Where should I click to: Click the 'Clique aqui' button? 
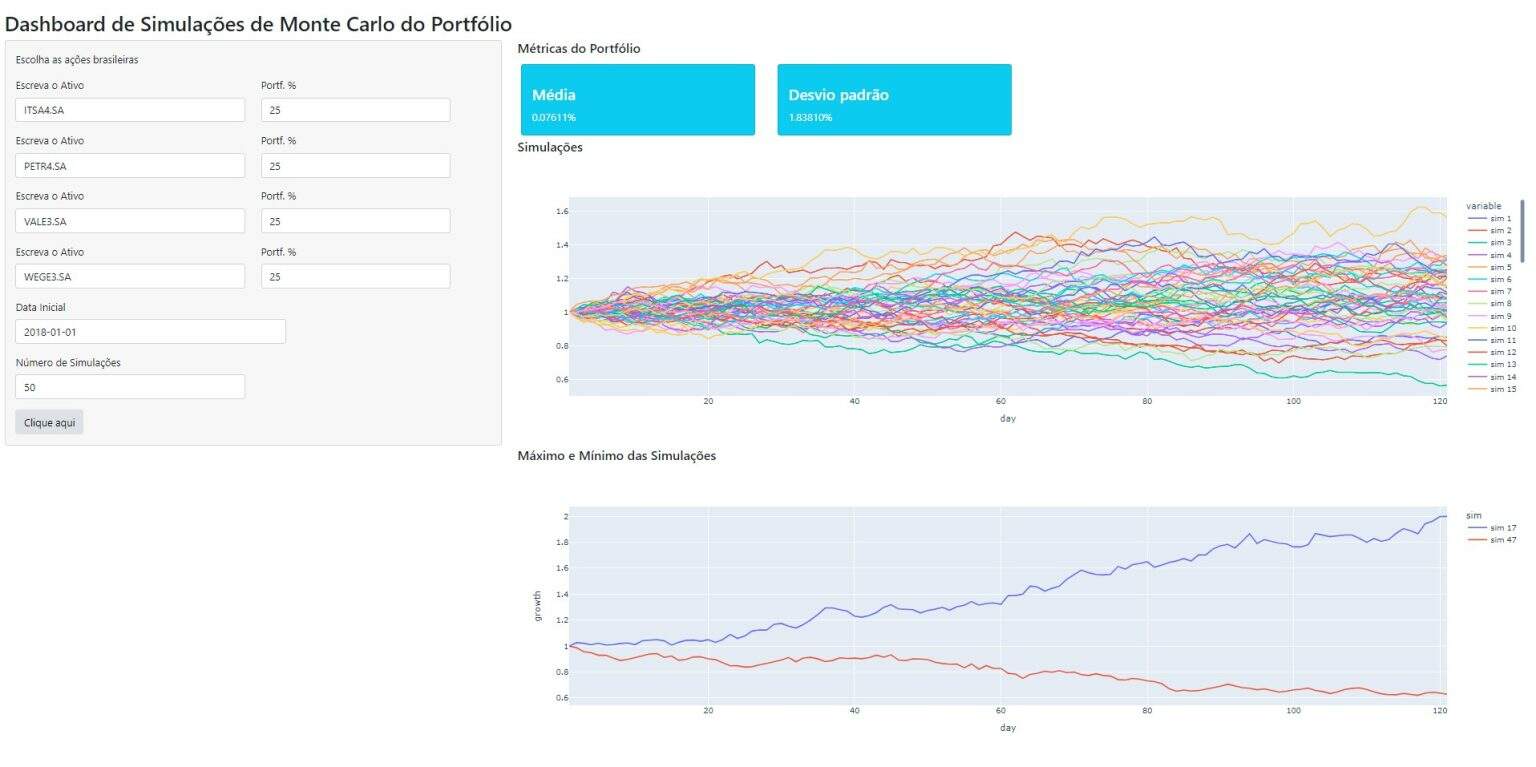[48, 422]
